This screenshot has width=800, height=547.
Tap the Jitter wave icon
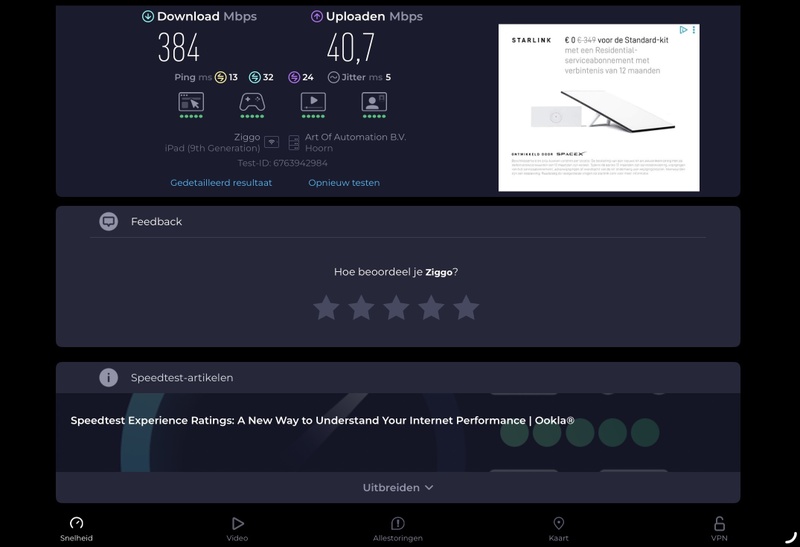tap(334, 77)
